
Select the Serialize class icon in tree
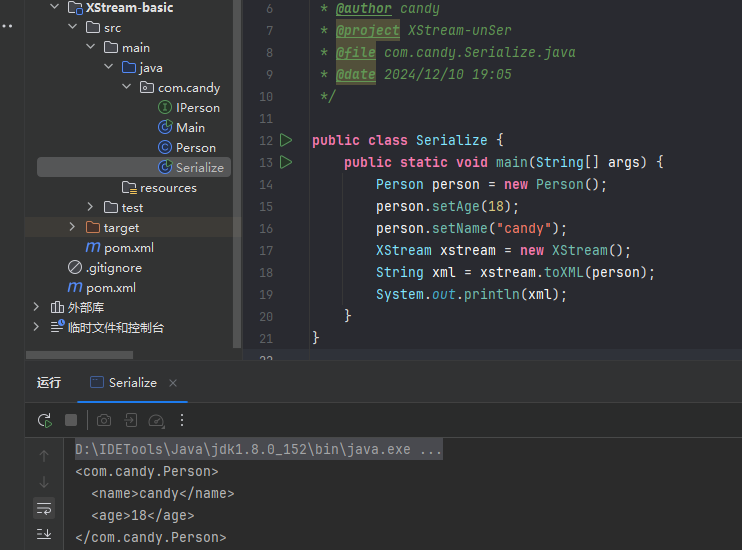point(165,167)
